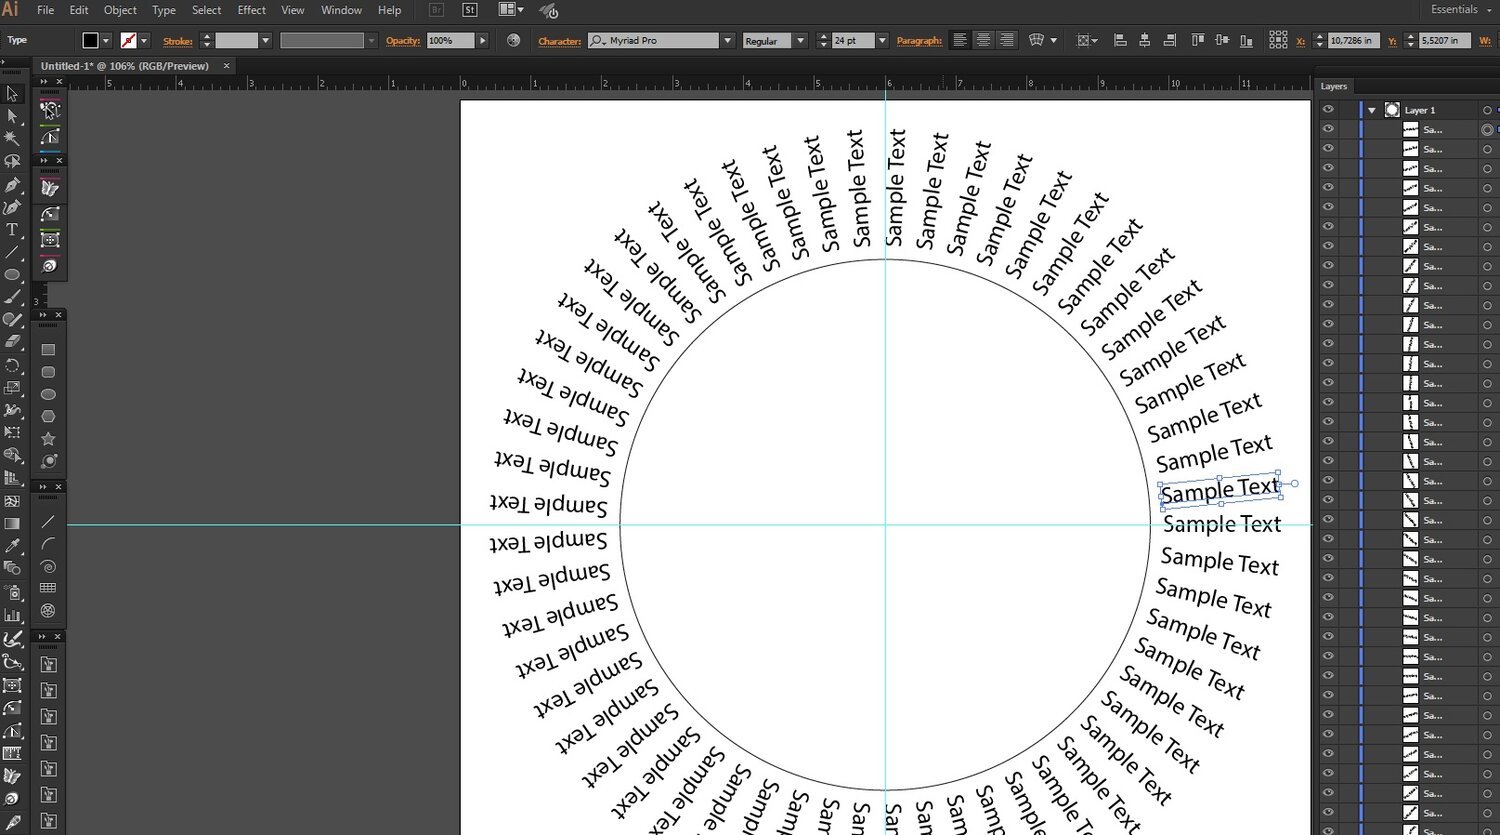The height and width of the screenshot is (835, 1500).
Task: Open the Essentials workspace switcher
Action: coord(1459,10)
